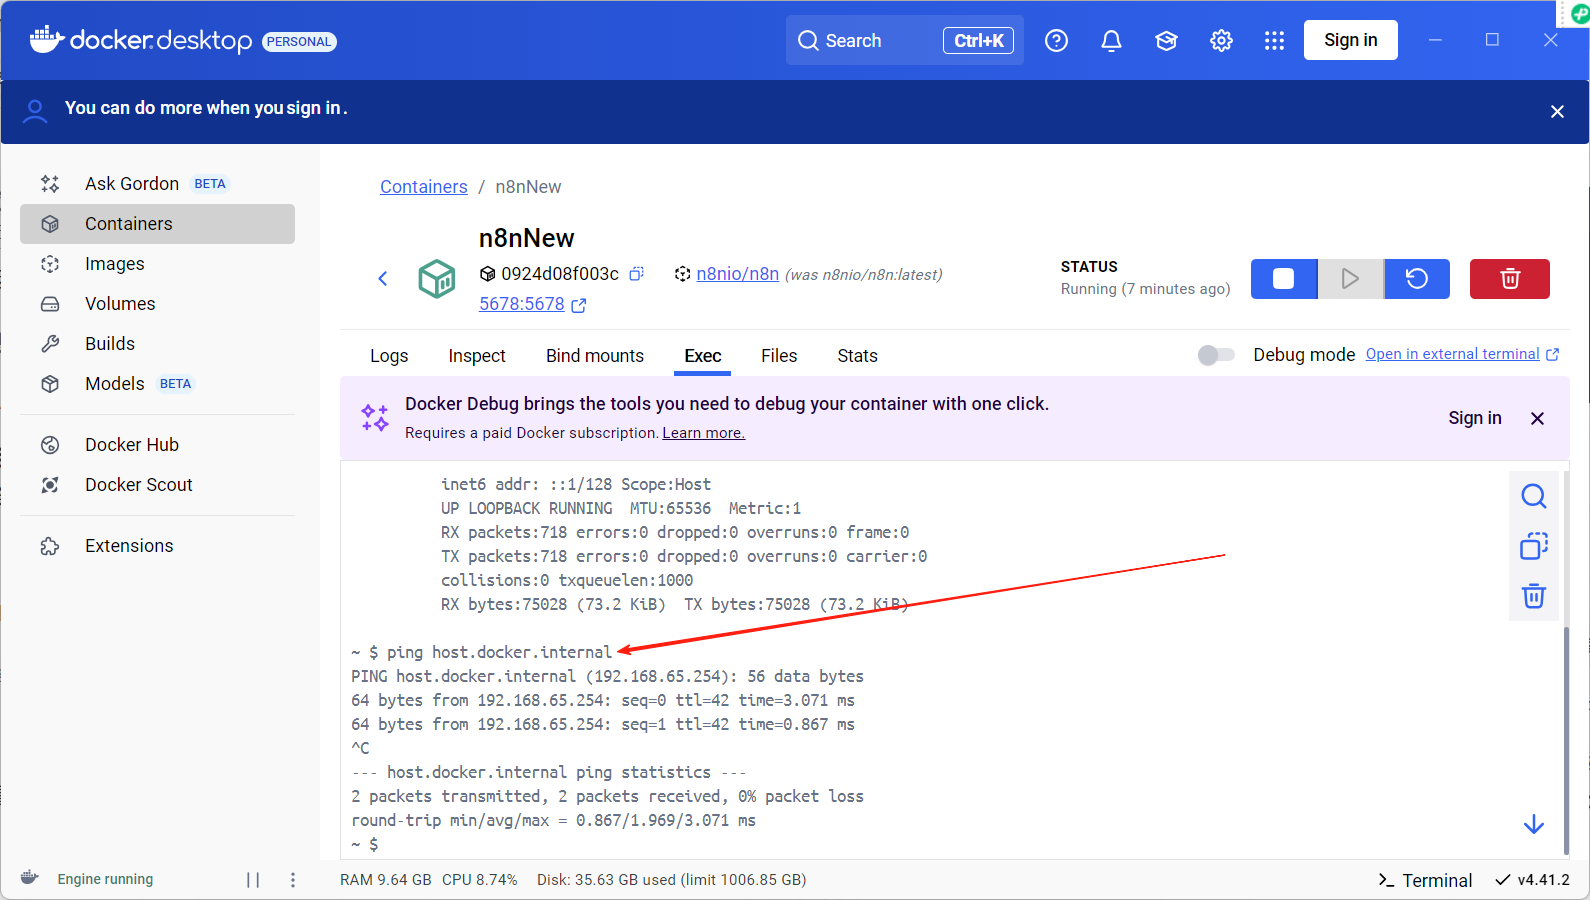This screenshot has width=1590, height=900.
Task: Restart the n8nNew container
Action: [x=1417, y=279]
